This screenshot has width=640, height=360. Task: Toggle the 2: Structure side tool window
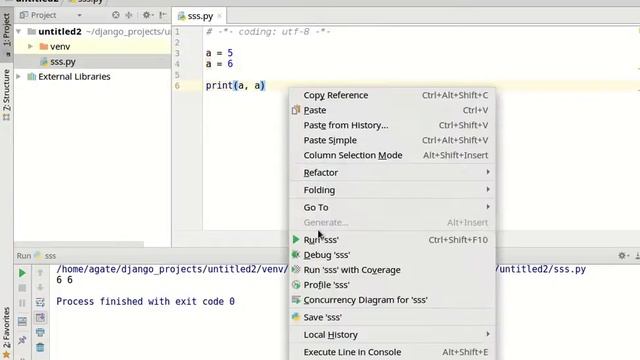click(6, 95)
